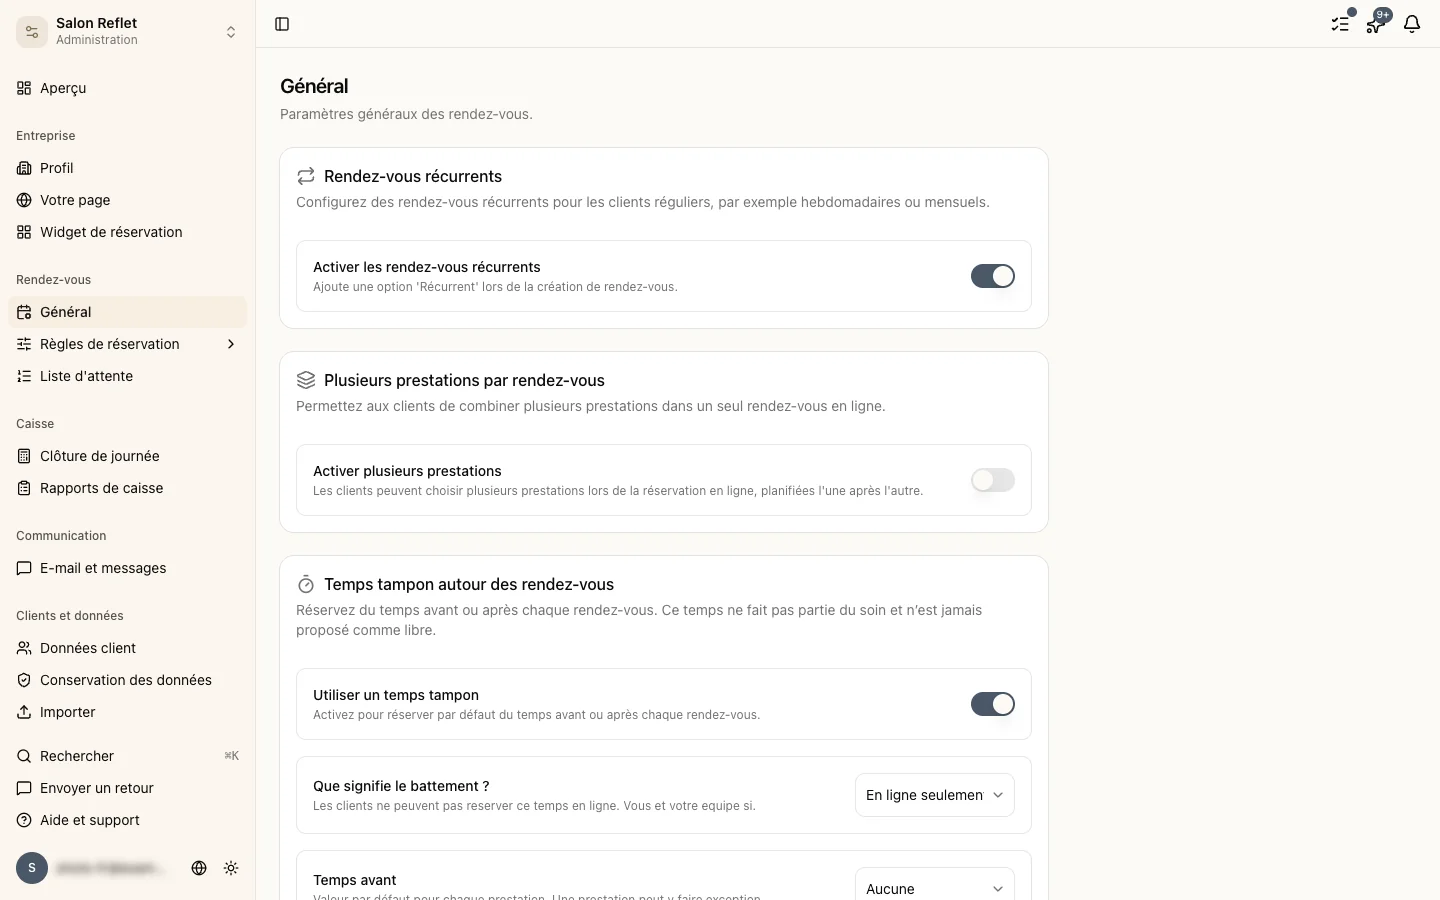Open the En ligne seulement dropdown
Viewport: 1440px width, 900px height.
(935, 795)
